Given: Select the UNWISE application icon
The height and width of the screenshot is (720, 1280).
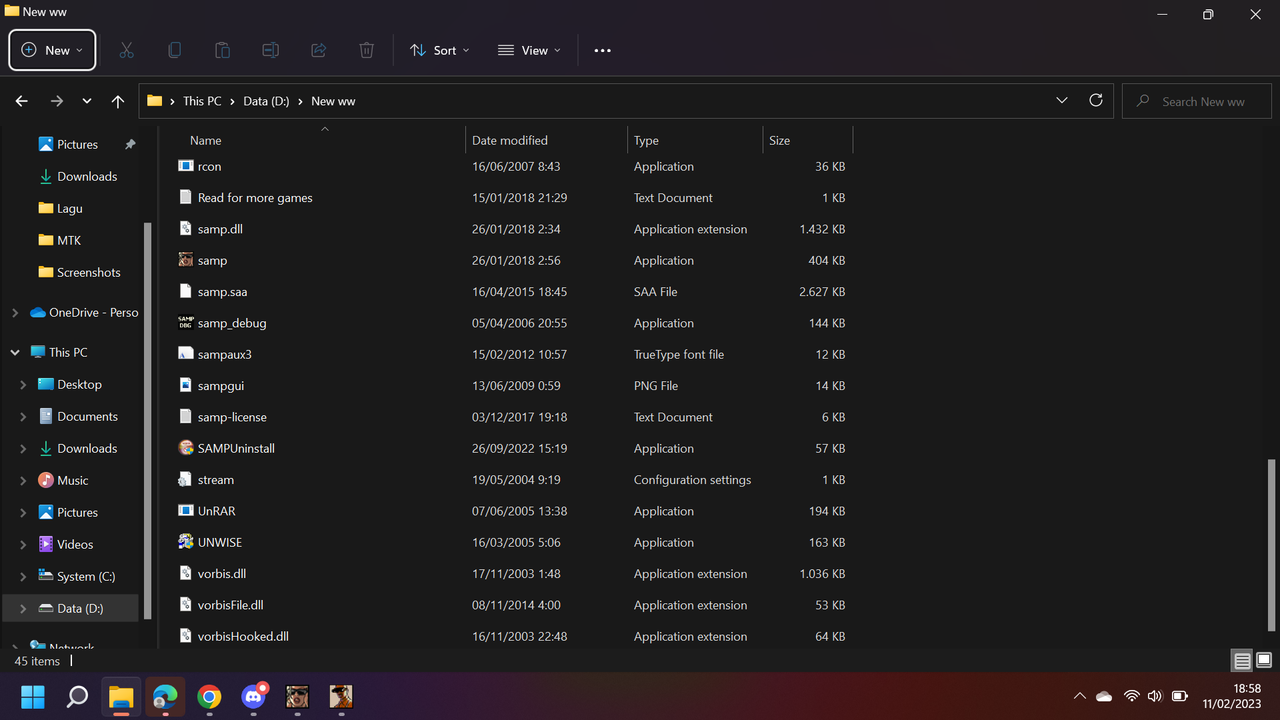Looking at the screenshot, I should [186, 542].
